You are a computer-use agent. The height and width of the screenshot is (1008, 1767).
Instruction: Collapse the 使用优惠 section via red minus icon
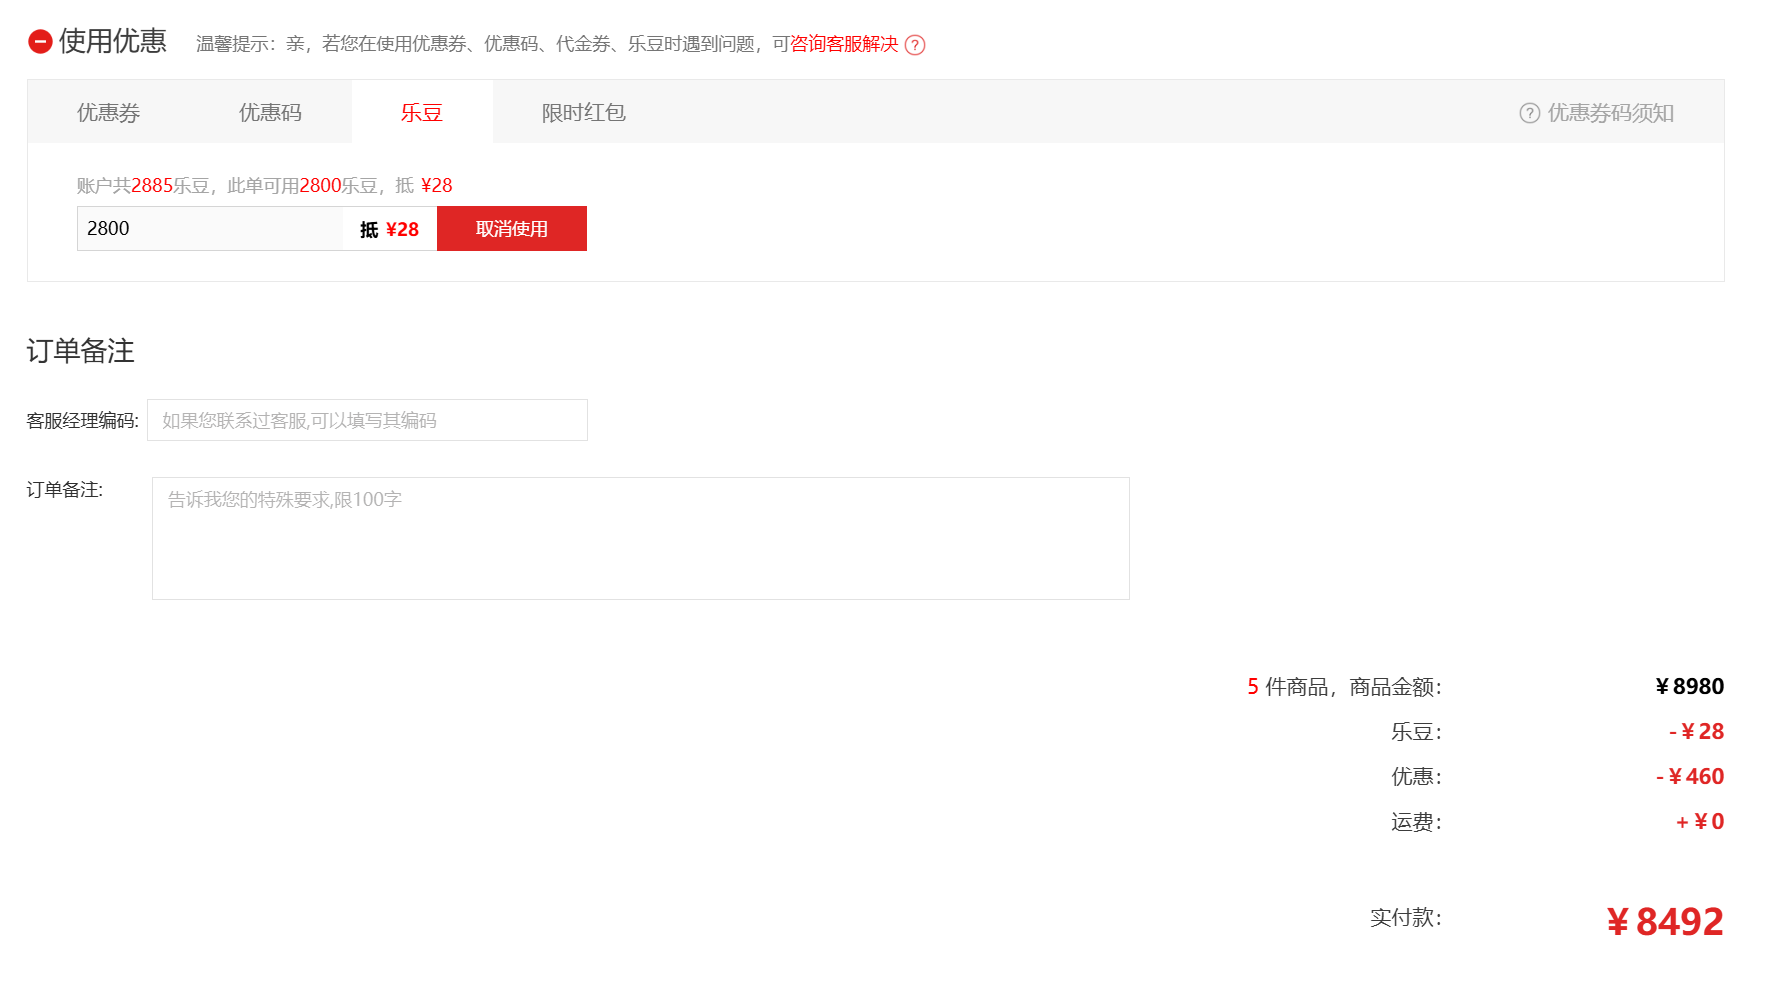point(40,41)
